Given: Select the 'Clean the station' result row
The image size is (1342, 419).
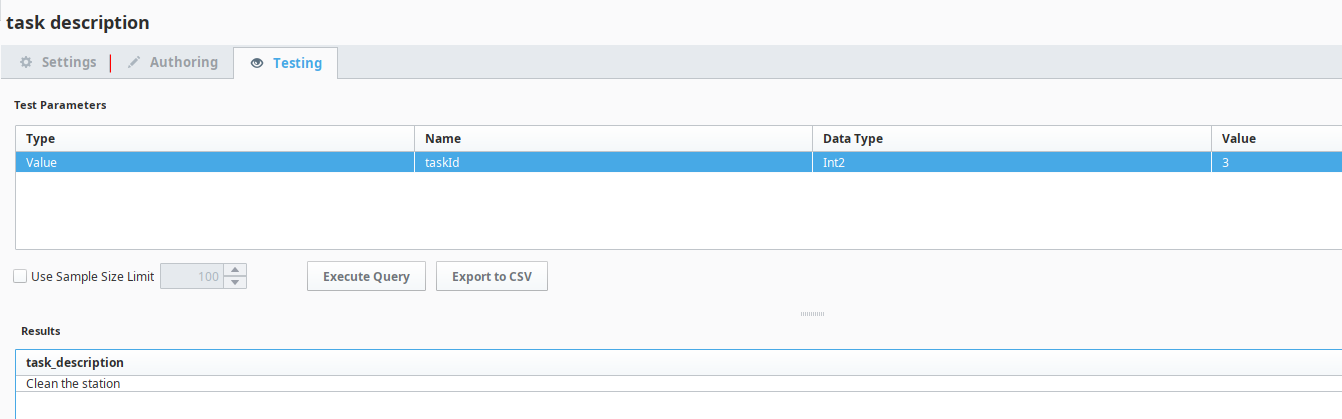Looking at the screenshot, I should click(x=74, y=383).
